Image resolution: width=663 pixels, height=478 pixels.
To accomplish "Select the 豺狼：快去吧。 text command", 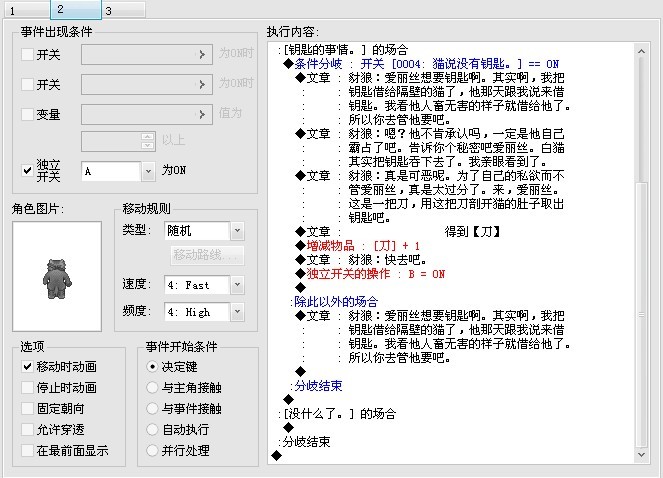I will coord(361,260).
